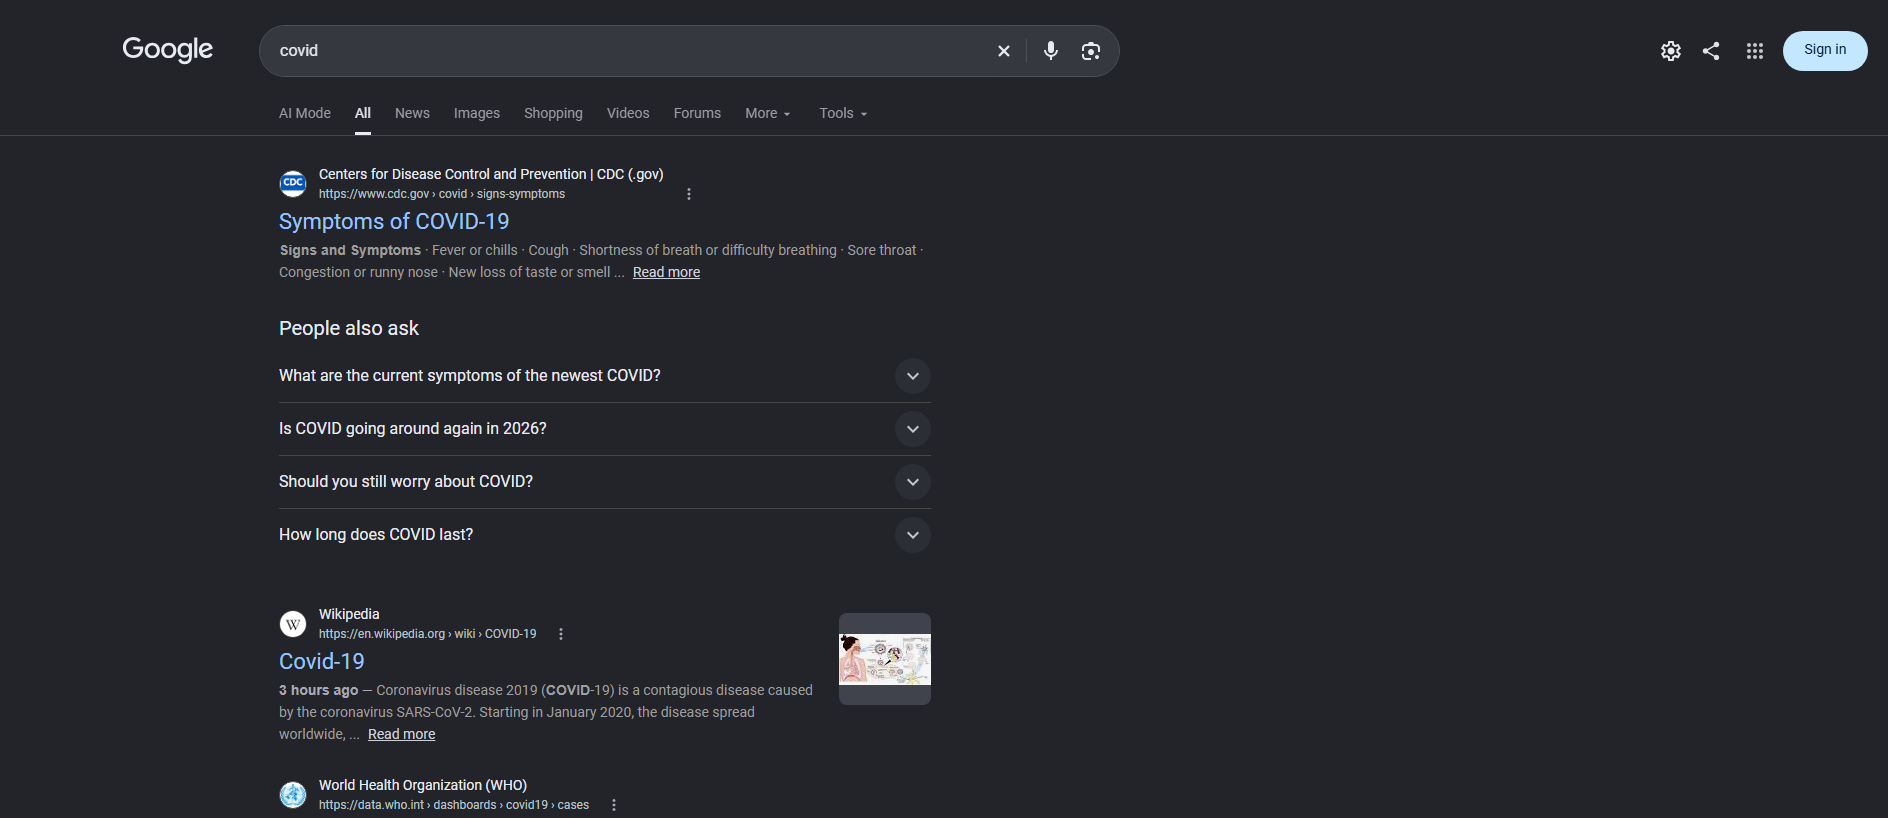Click the en.wikipedia.org URL breadcrumb
The width and height of the screenshot is (1888, 818).
(x=427, y=634)
